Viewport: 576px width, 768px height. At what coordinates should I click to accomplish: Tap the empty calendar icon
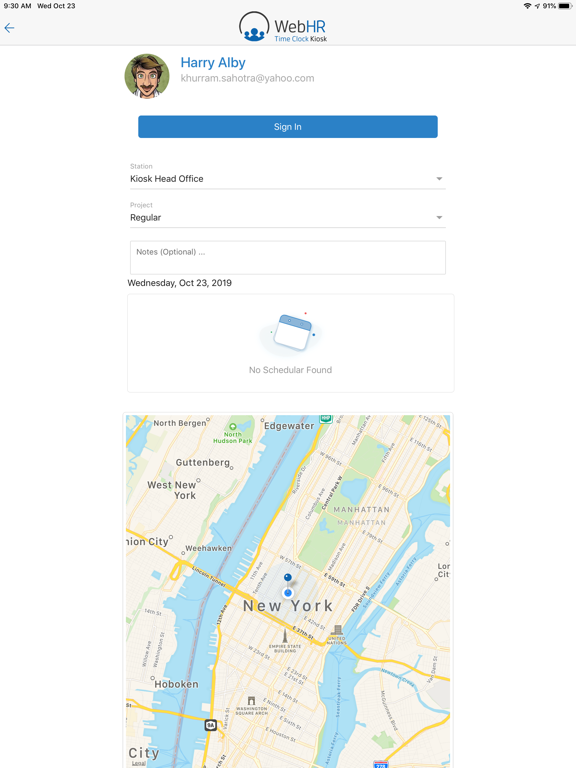(x=292, y=333)
